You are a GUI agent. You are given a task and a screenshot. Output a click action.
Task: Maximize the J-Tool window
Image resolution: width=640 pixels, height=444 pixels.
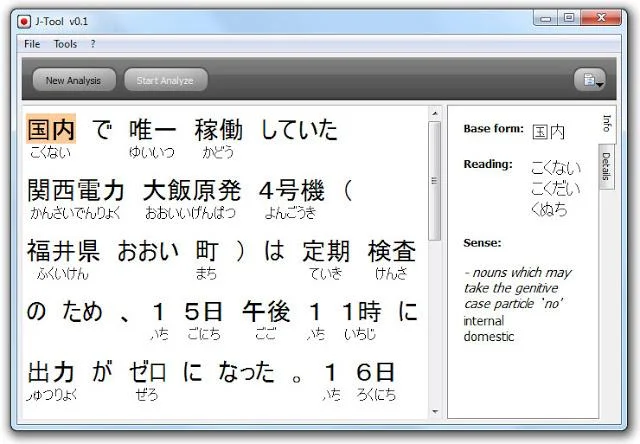[x=569, y=18]
